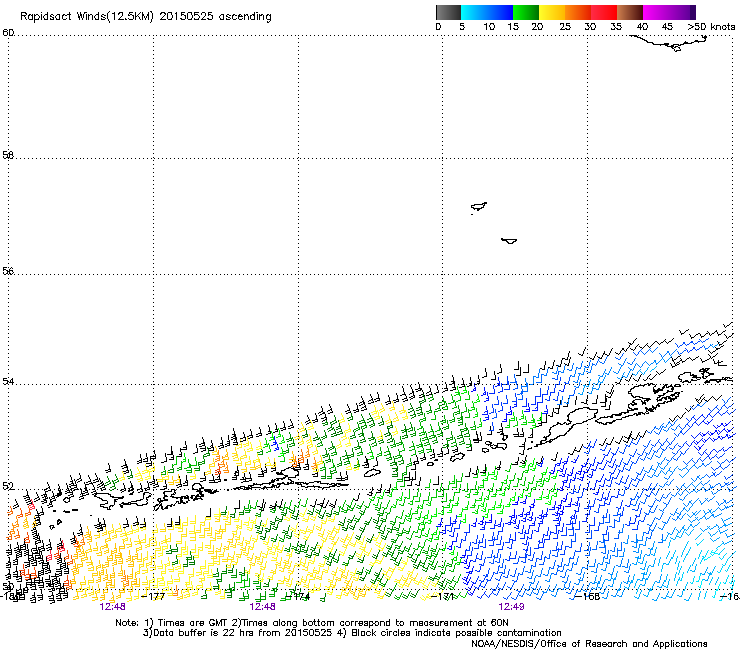
Task: Click the 'Times are GMT' note line
Action: click(x=312, y=623)
